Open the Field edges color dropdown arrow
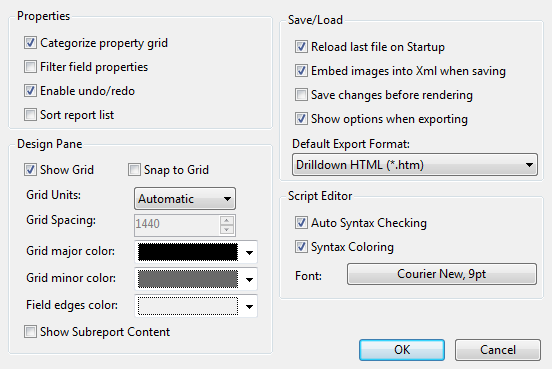Screen dimensions: 552x369 (x=249, y=306)
